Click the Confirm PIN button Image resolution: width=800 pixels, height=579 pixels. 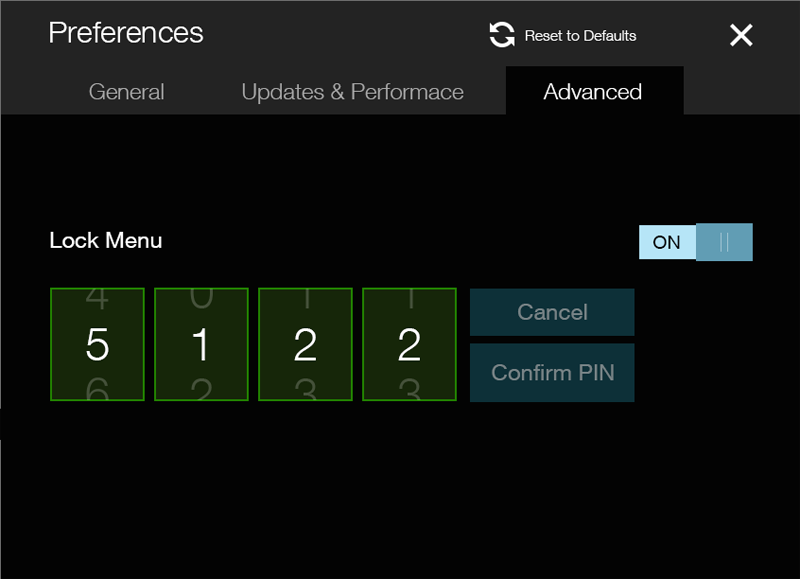click(x=552, y=373)
